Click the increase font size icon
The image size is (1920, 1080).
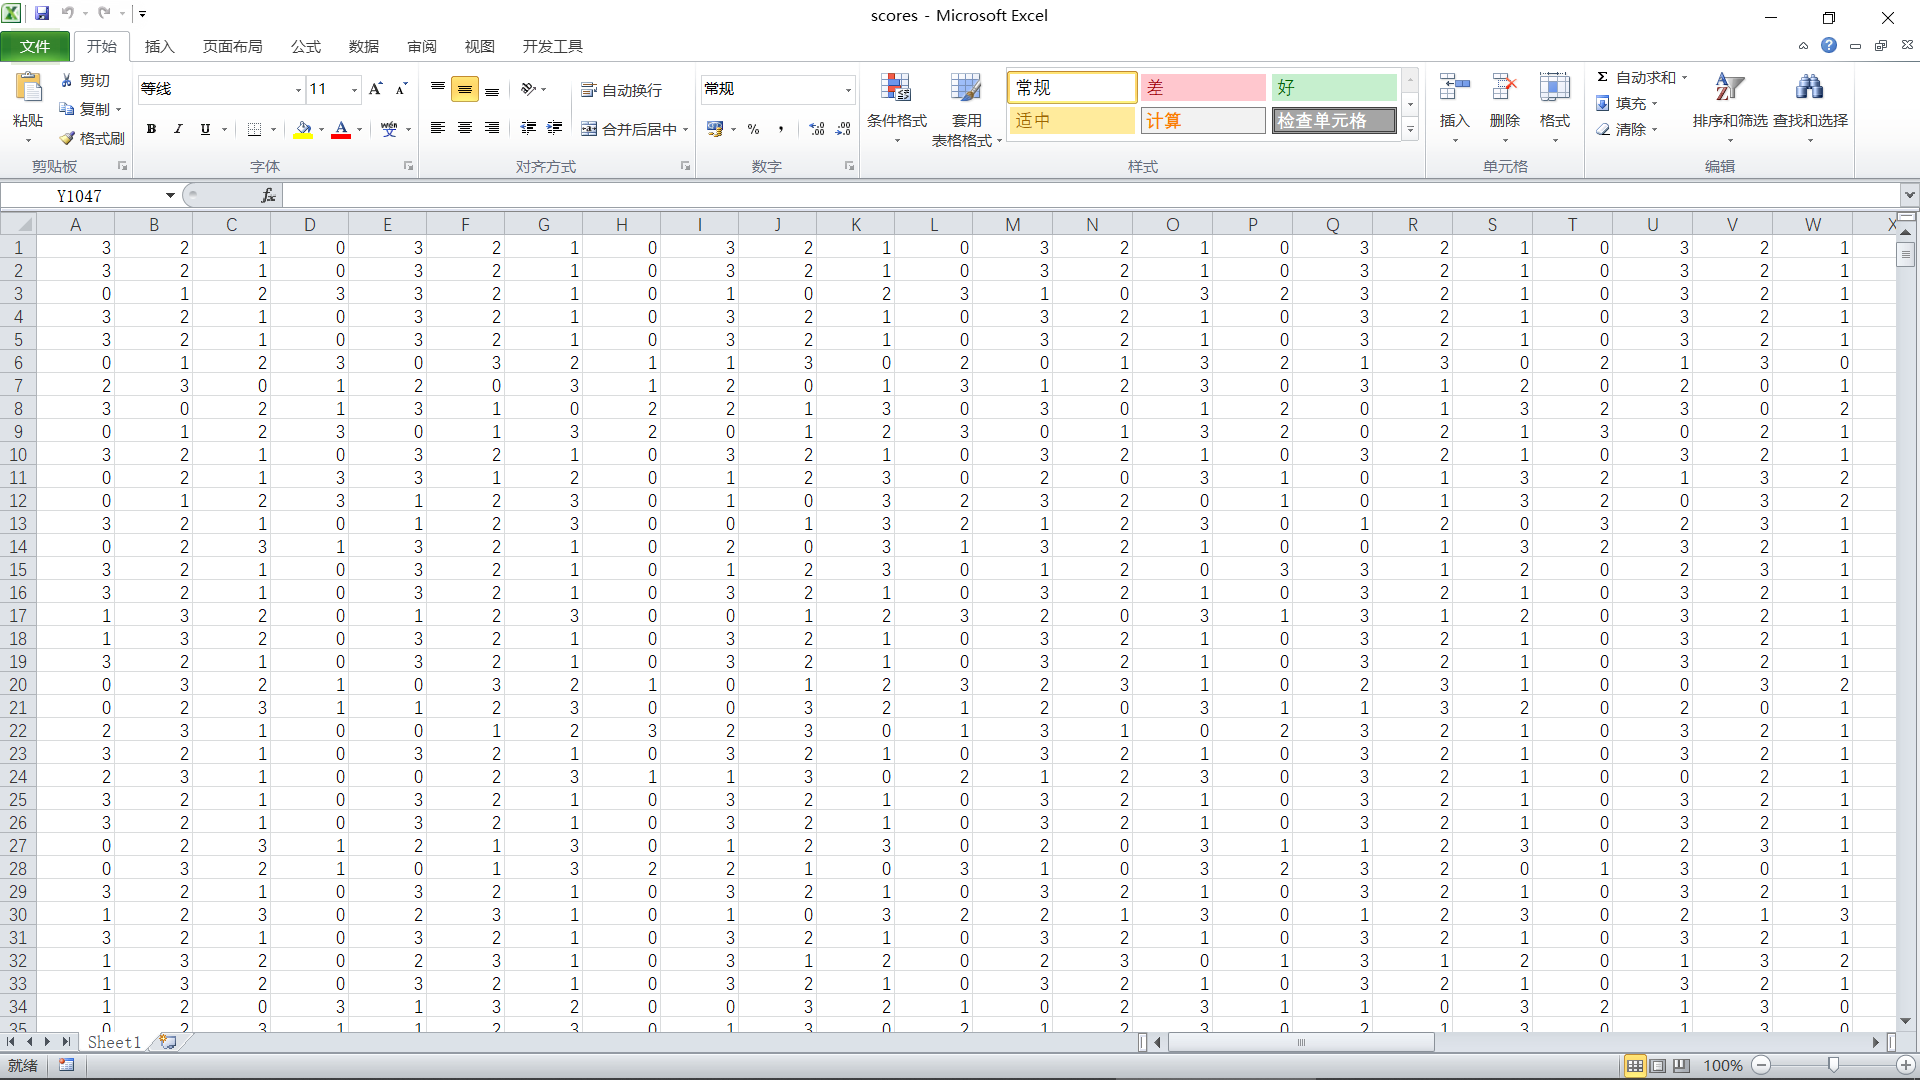tap(376, 89)
